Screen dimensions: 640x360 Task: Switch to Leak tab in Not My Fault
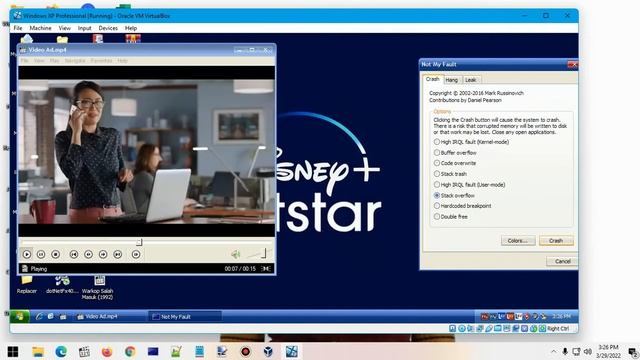pos(471,80)
